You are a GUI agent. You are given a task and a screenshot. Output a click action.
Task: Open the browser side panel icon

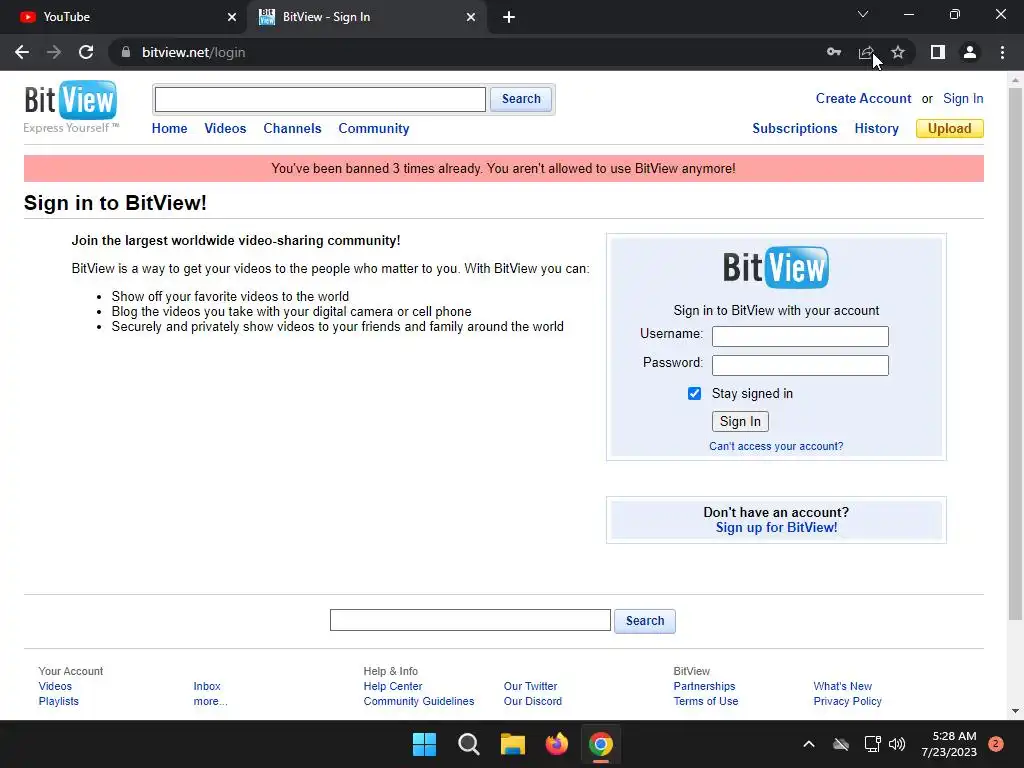pyautogui.click(x=938, y=52)
